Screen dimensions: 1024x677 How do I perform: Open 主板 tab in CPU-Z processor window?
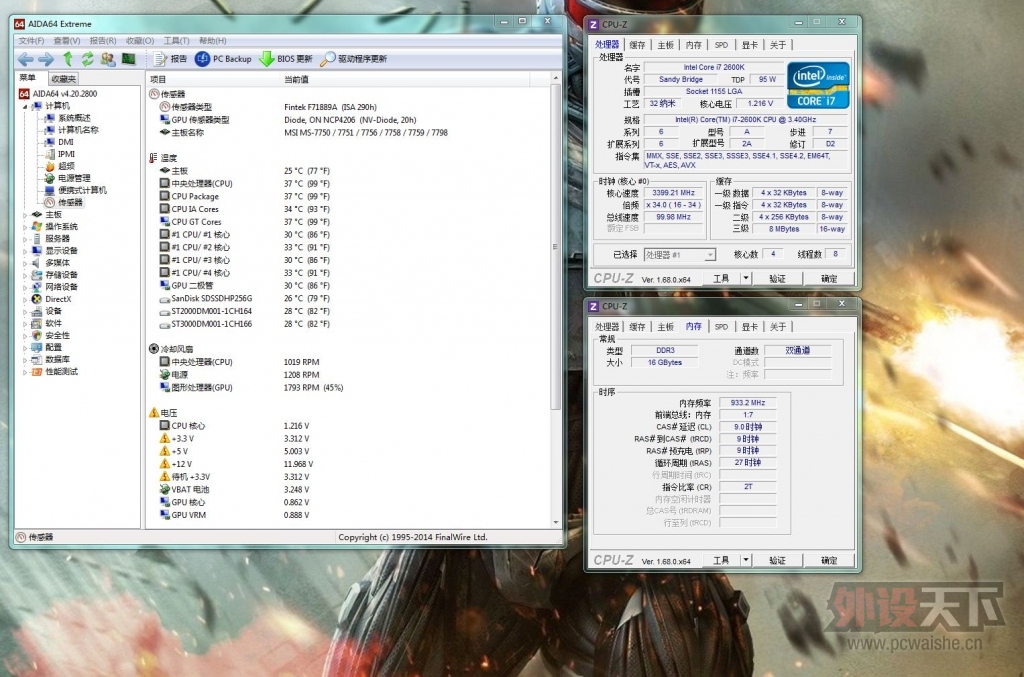tap(665, 44)
